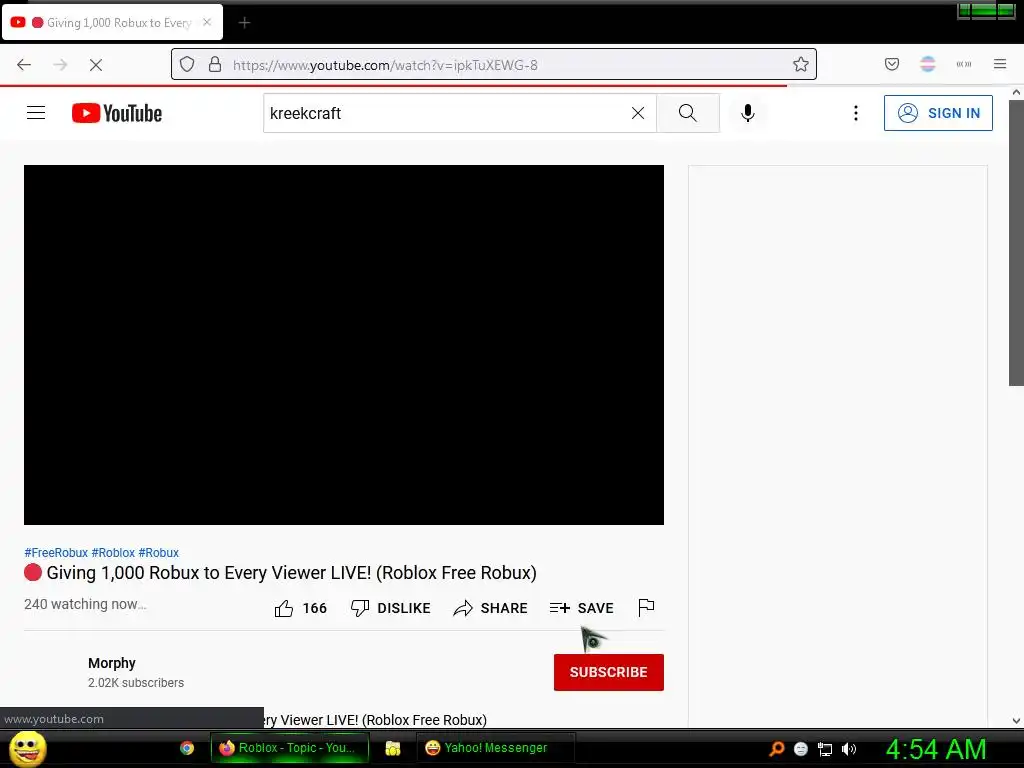
Task: Go to YouTube home via logo
Action: coord(117,113)
